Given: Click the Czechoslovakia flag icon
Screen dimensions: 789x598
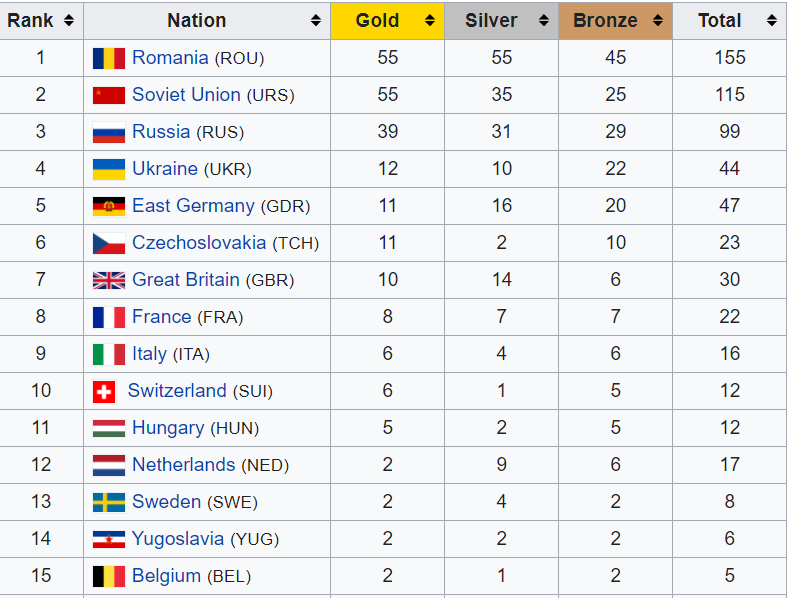Looking at the screenshot, I should (x=109, y=243).
